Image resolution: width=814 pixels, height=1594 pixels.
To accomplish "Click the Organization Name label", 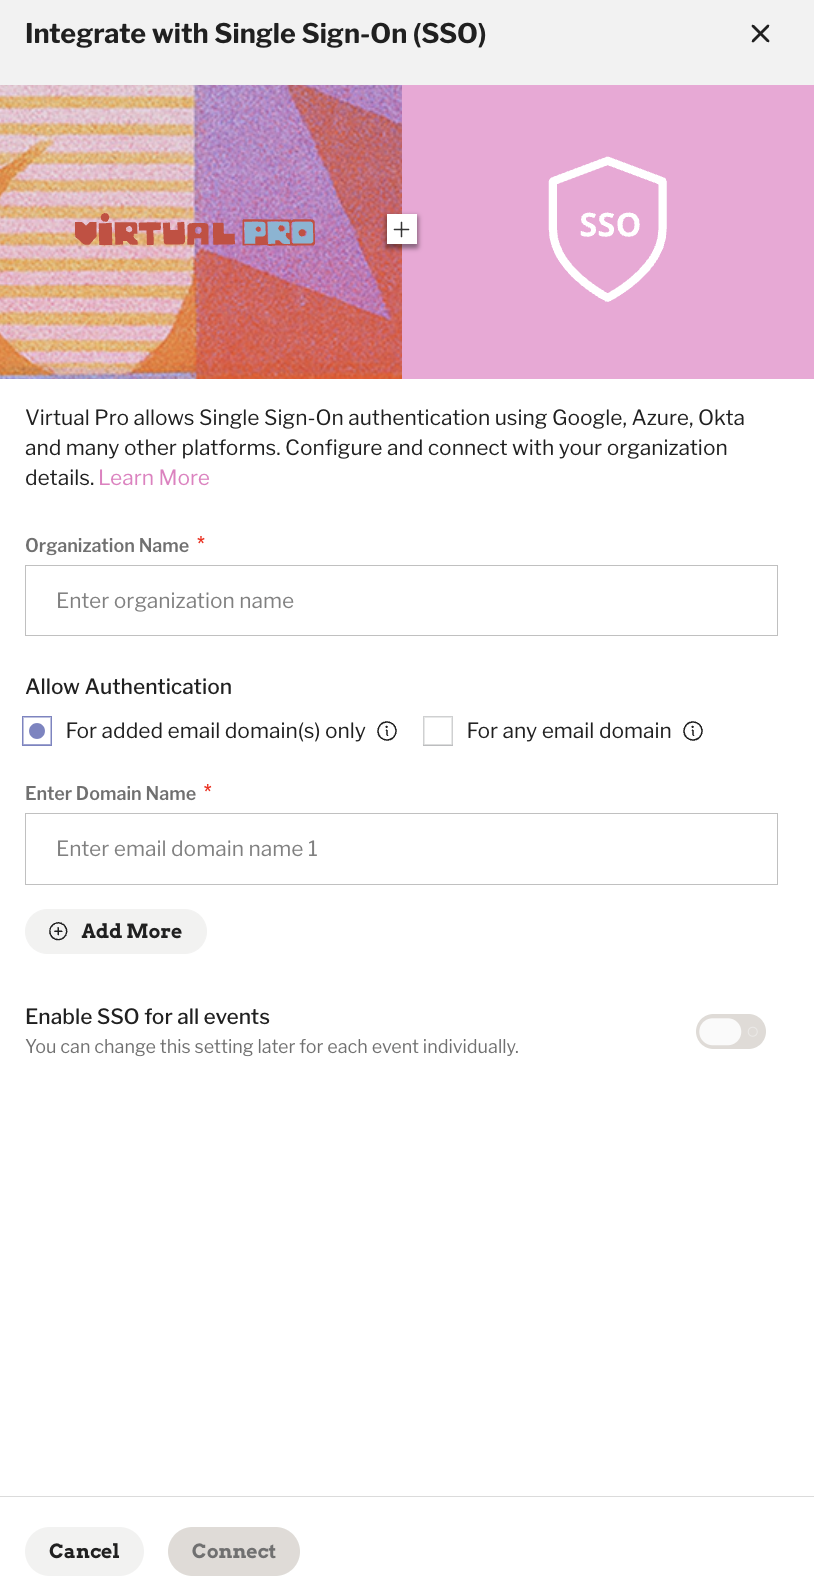I will [x=107, y=545].
